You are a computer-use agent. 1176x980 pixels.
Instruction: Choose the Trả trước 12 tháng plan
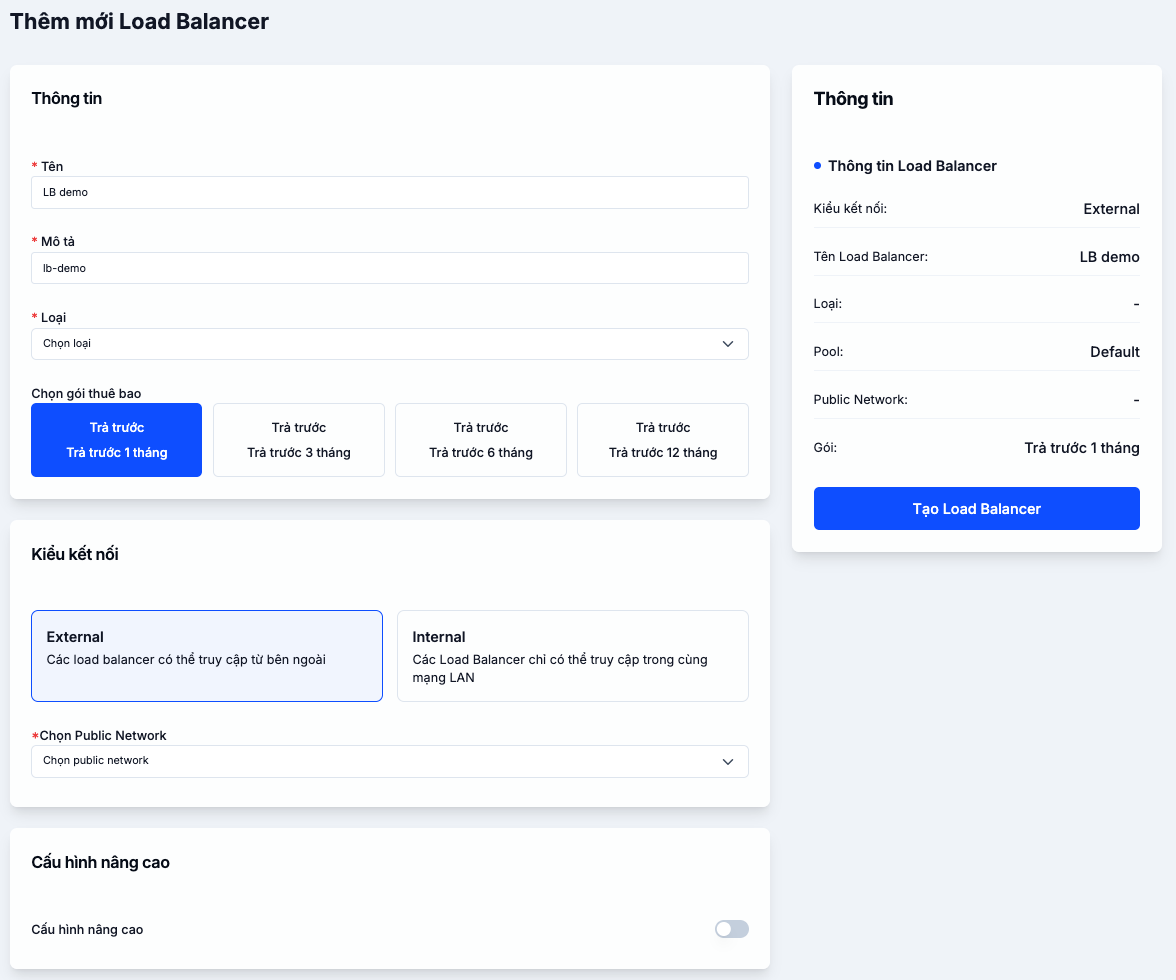[x=663, y=440]
